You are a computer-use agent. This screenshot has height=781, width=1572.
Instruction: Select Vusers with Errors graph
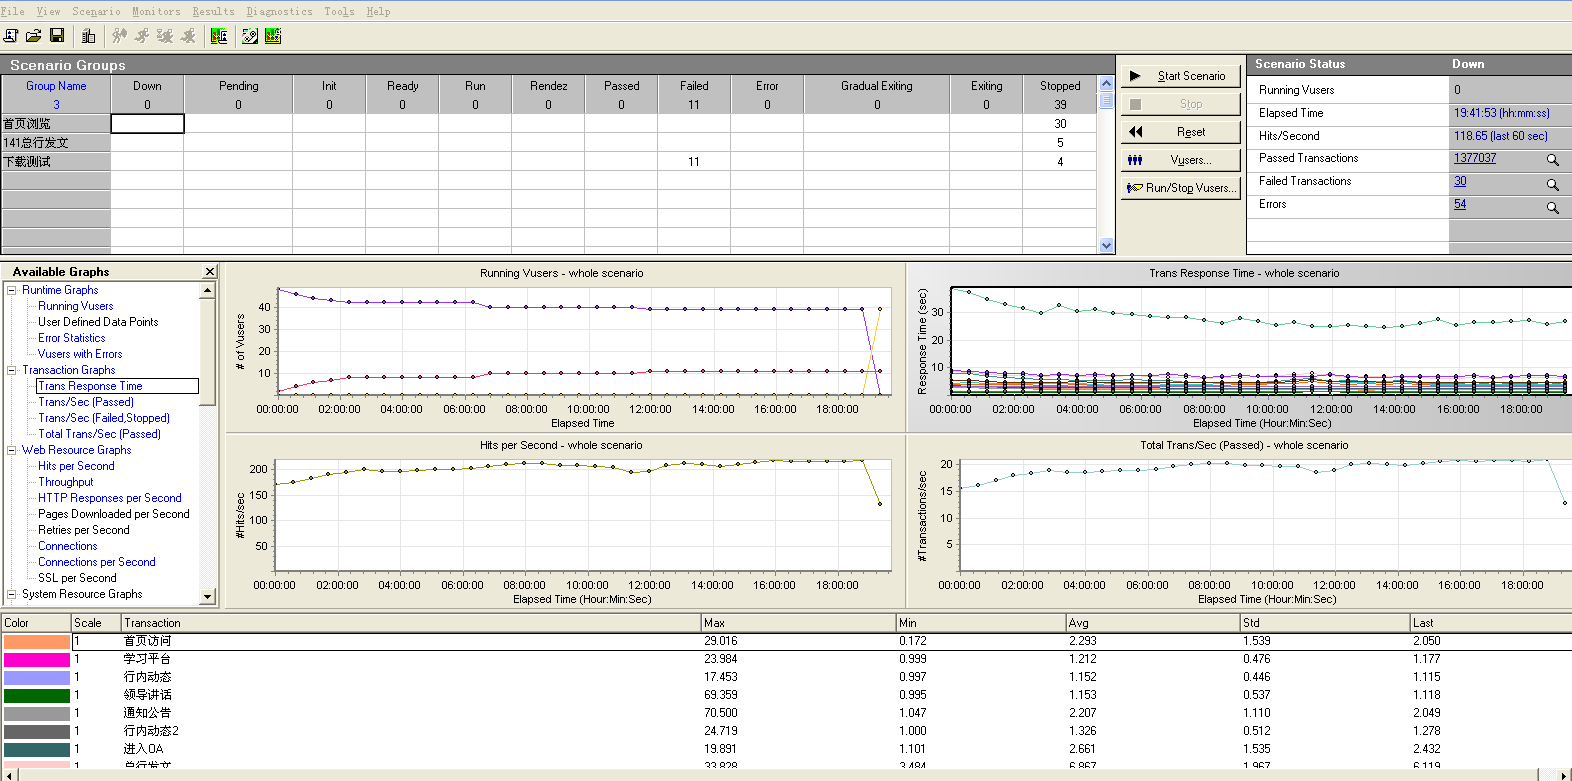coord(80,354)
